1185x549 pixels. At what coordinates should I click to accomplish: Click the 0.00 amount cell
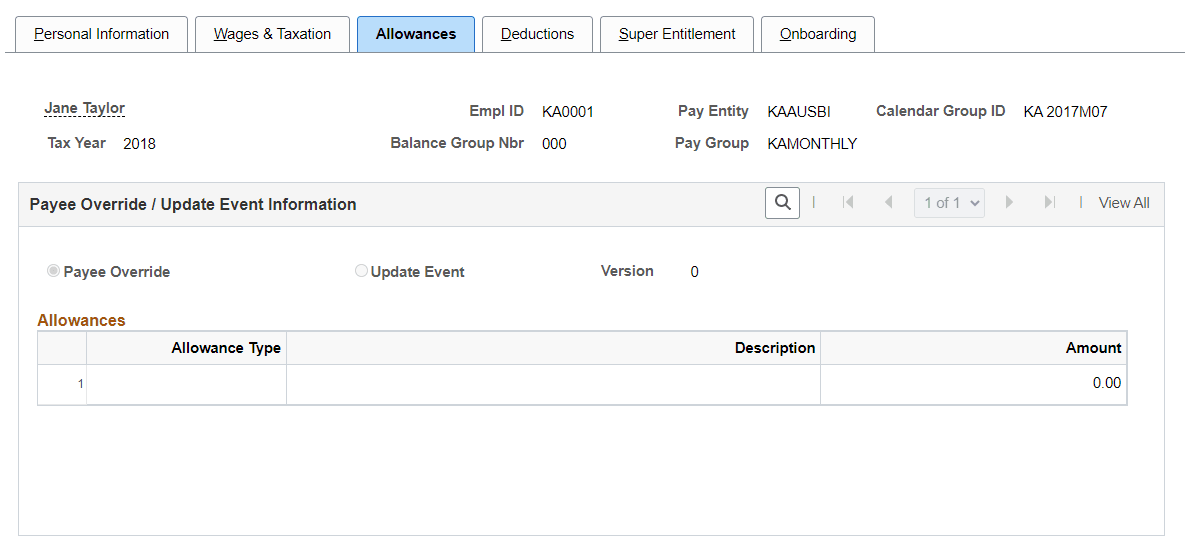(973, 384)
